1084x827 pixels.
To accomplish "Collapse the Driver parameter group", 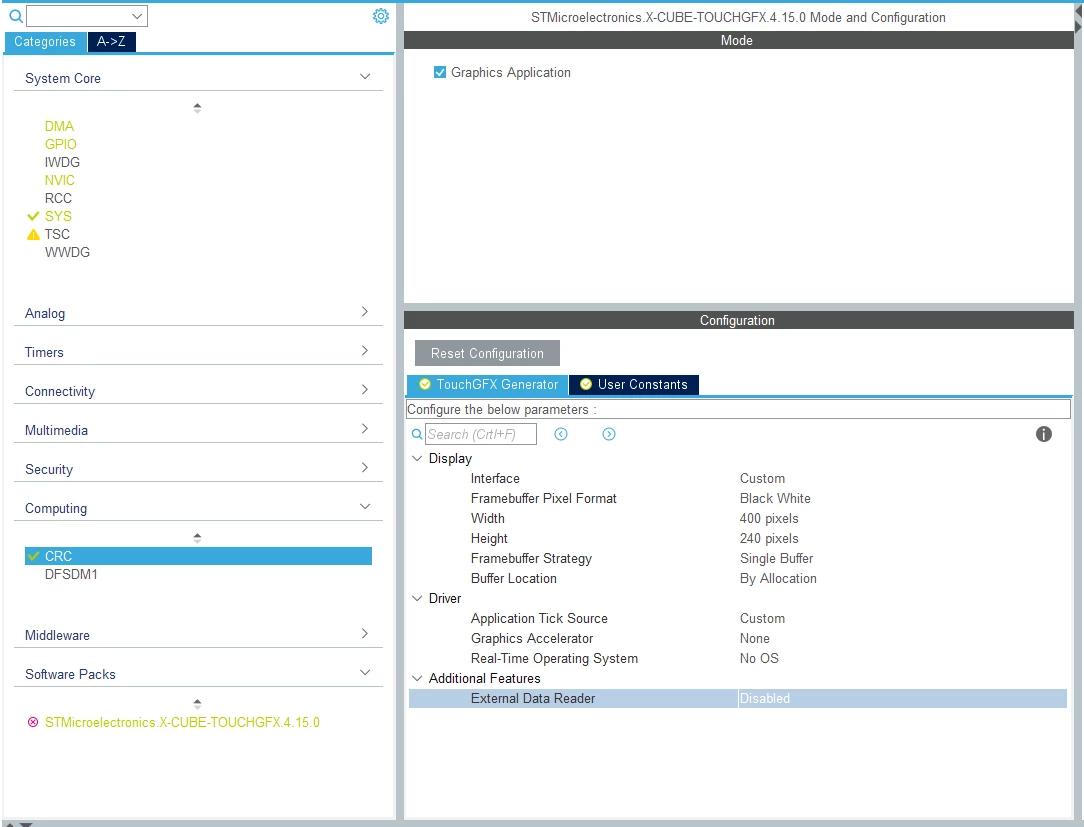I will click(x=417, y=598).
